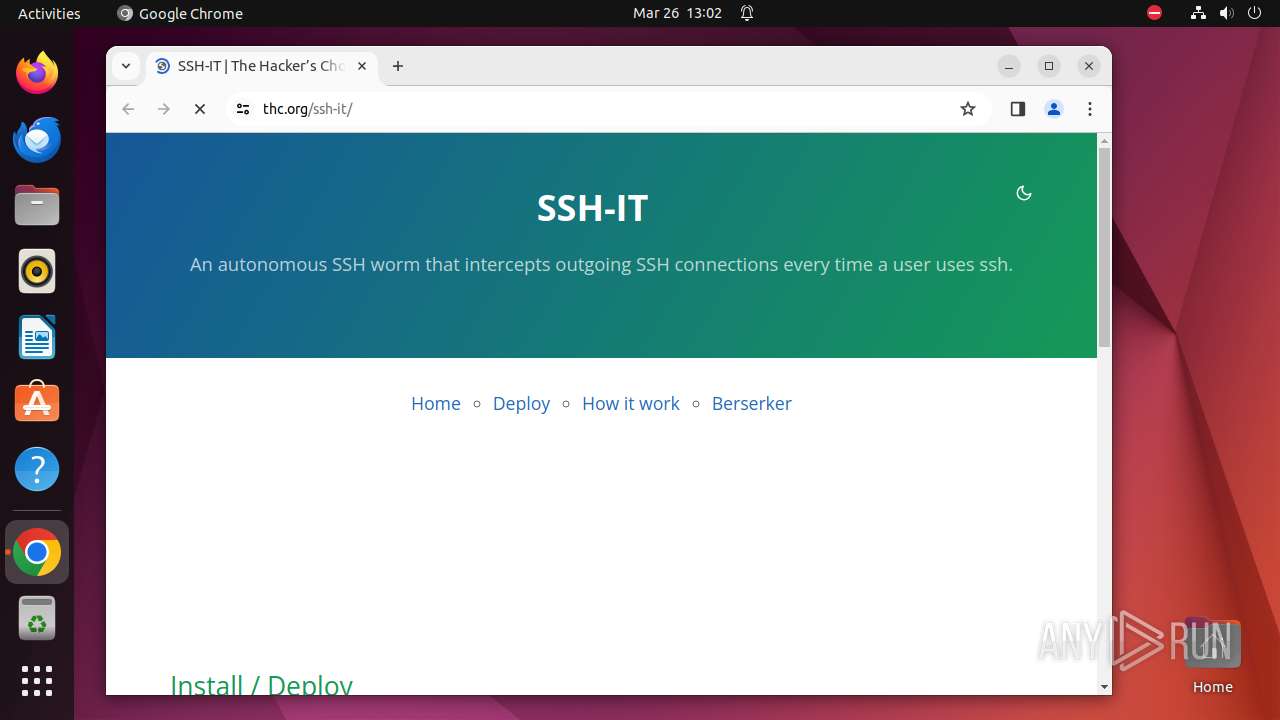Open the Trash in the dock
This screenshot has height=720, width=1280.
[x=37, y=618]
